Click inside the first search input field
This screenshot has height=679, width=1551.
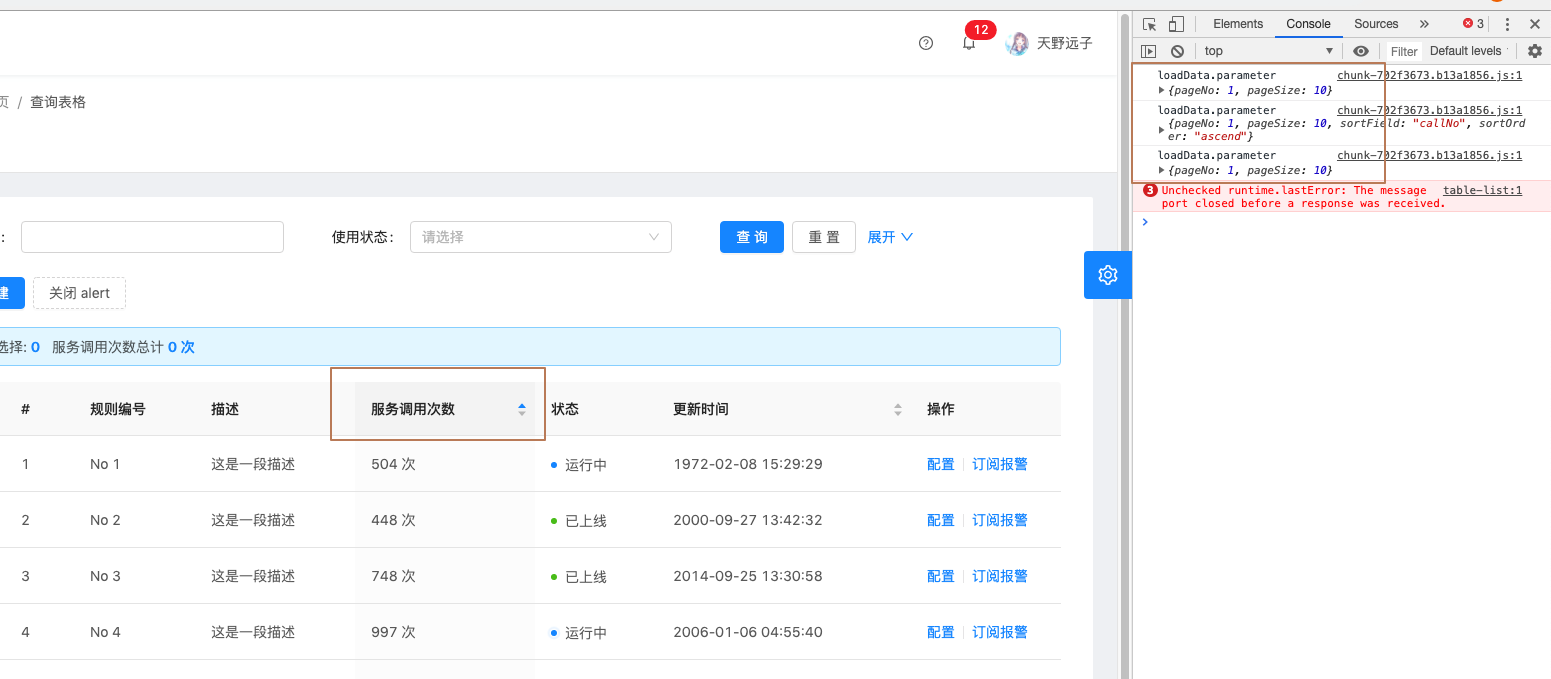pos(151,237)
